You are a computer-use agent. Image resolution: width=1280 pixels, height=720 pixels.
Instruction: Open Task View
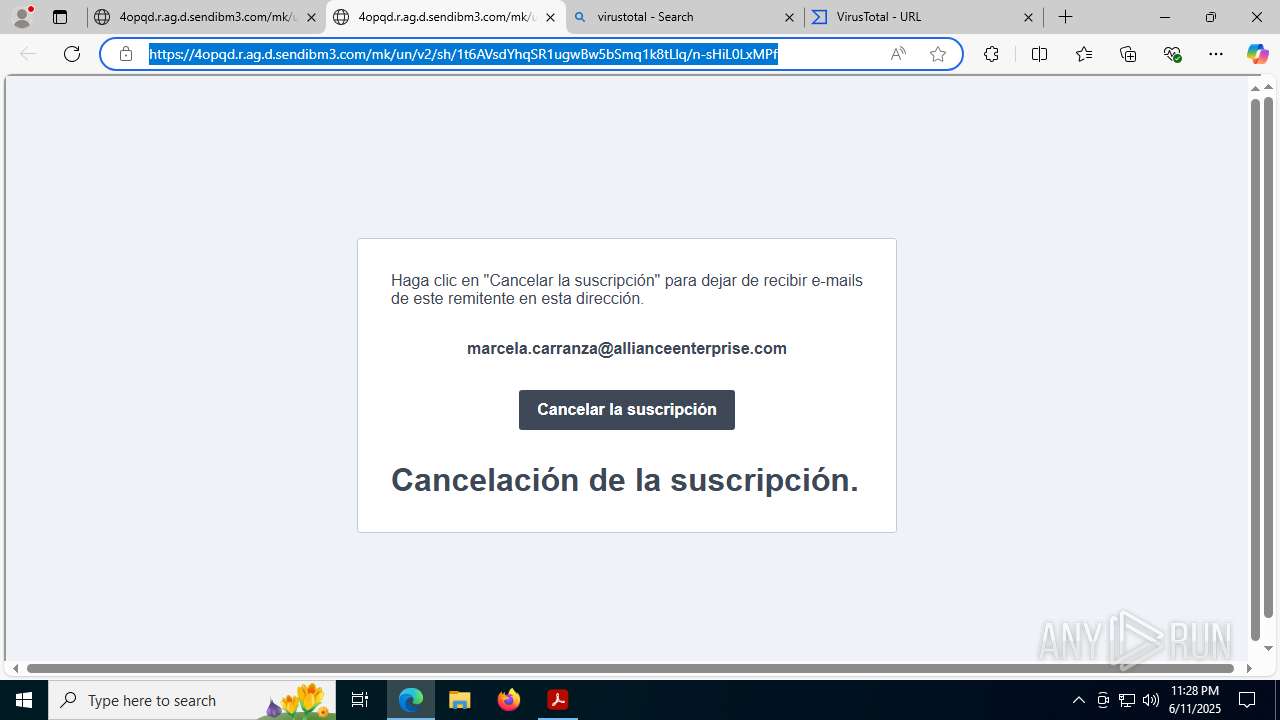(x=361, y=700)
